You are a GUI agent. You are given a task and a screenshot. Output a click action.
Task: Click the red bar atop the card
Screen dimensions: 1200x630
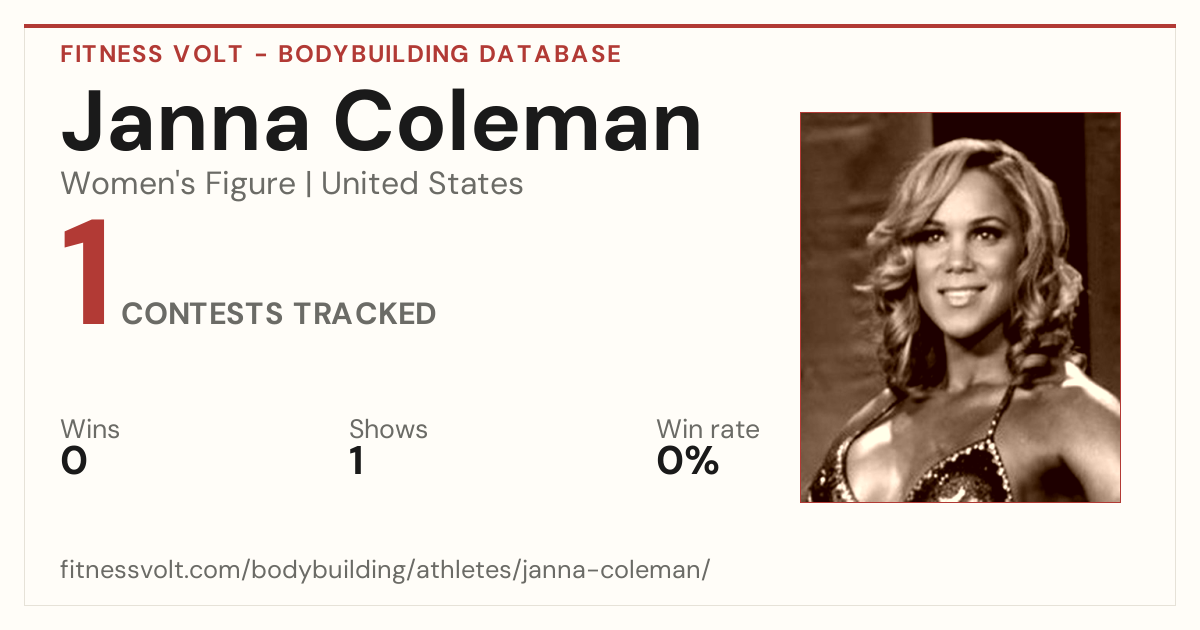point(600,27)
